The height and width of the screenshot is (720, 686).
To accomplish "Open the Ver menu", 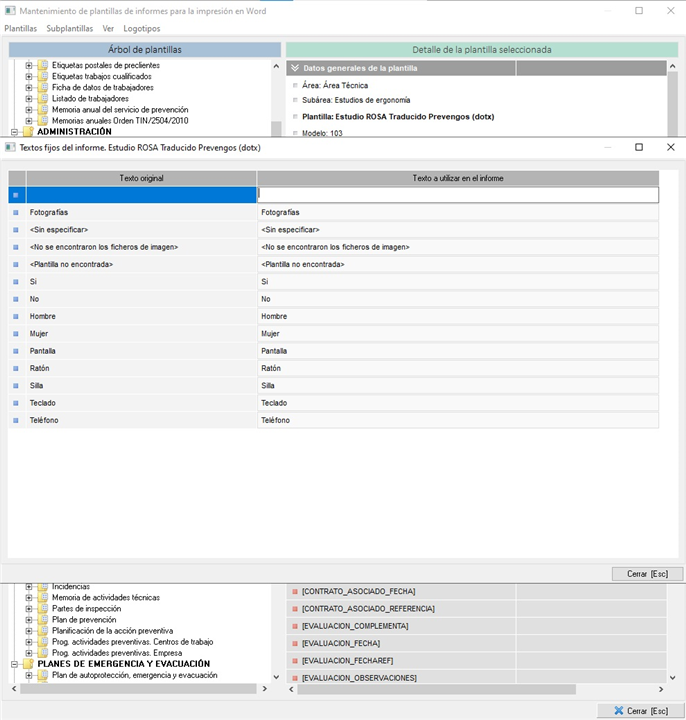I will click(x=108, y=28).
